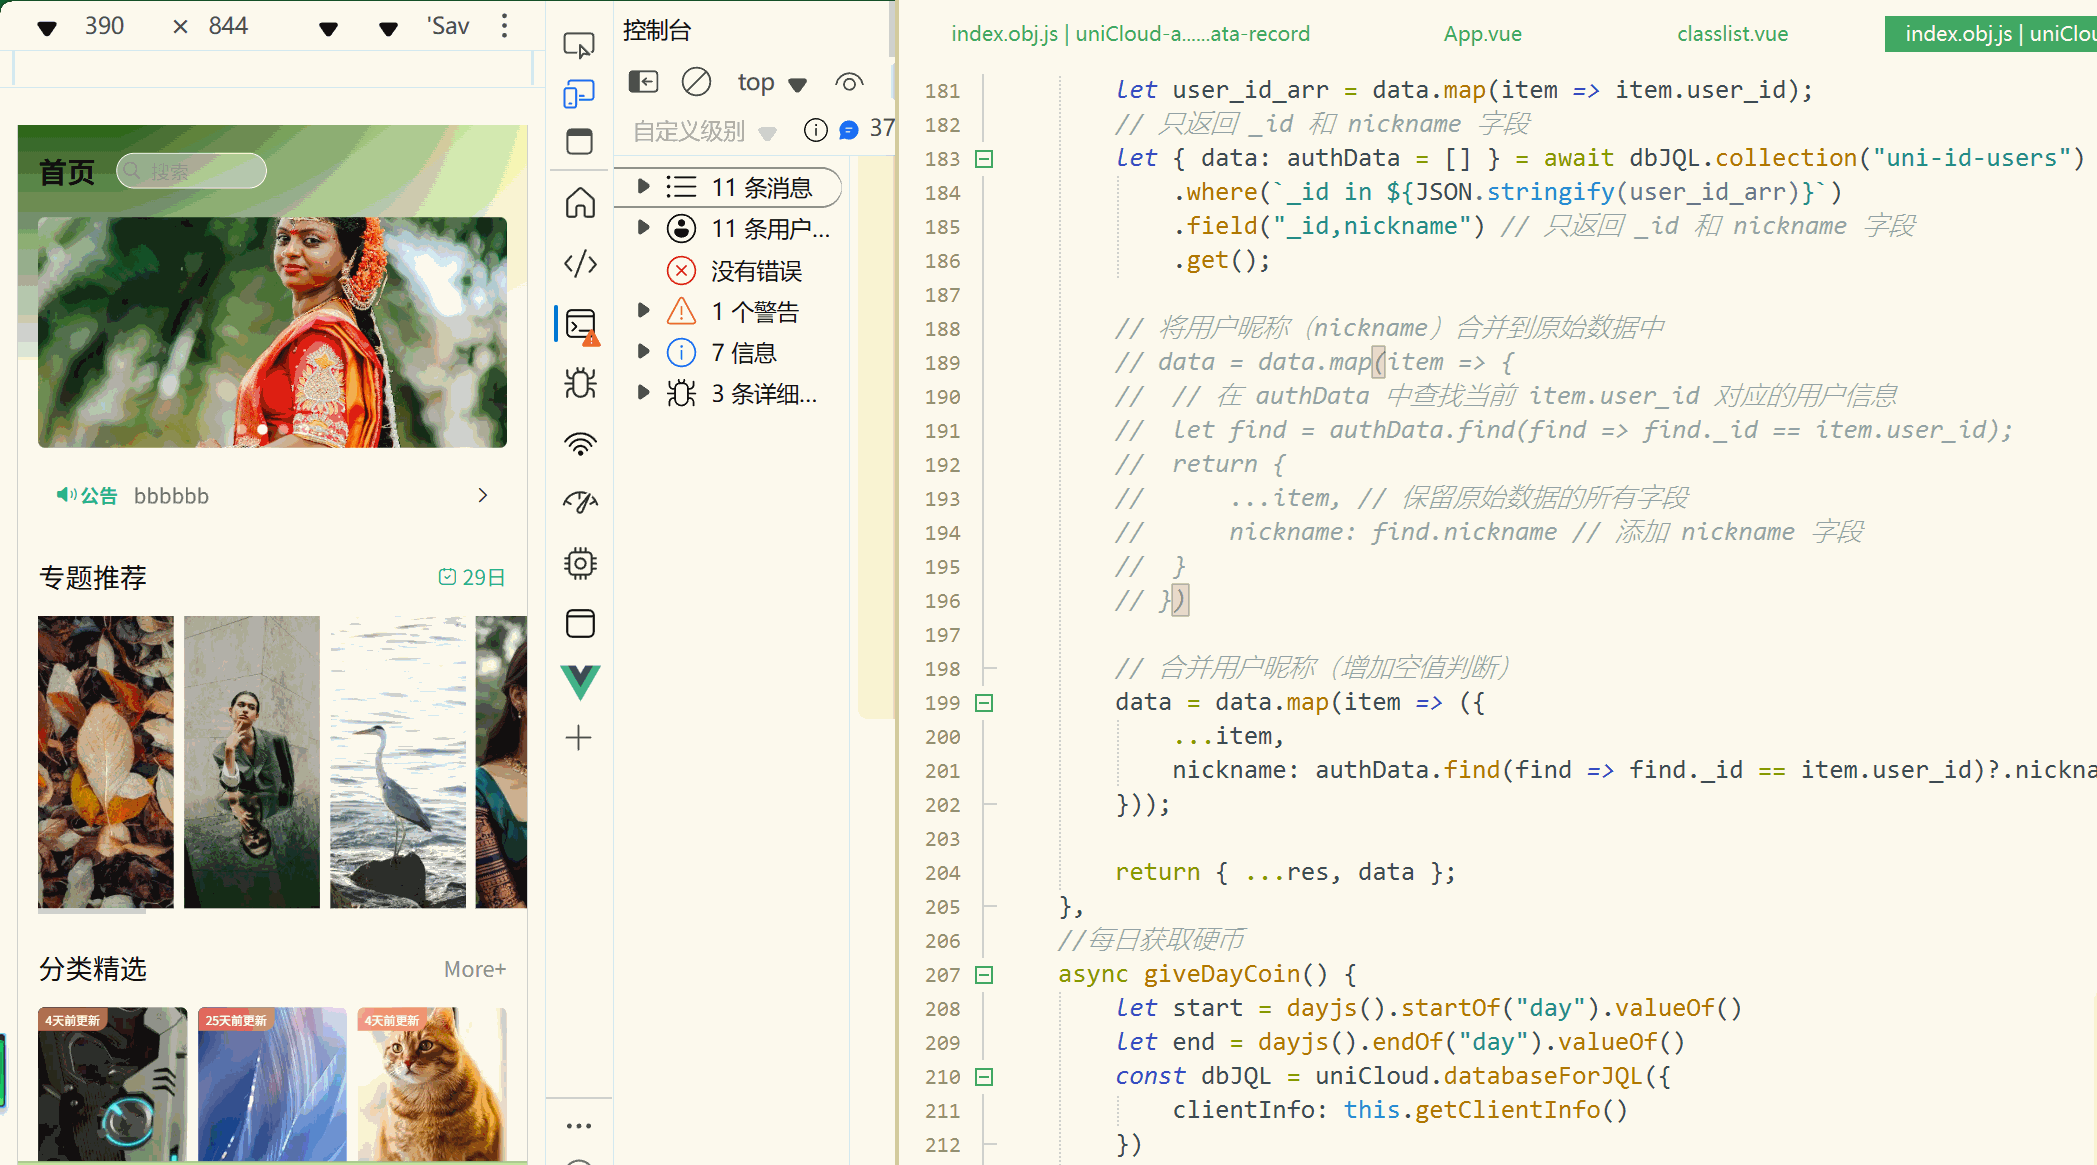This screenshot has height=1165, width=2097.
Task: Expand the 11 条消息 group
Action: point(644,187)
